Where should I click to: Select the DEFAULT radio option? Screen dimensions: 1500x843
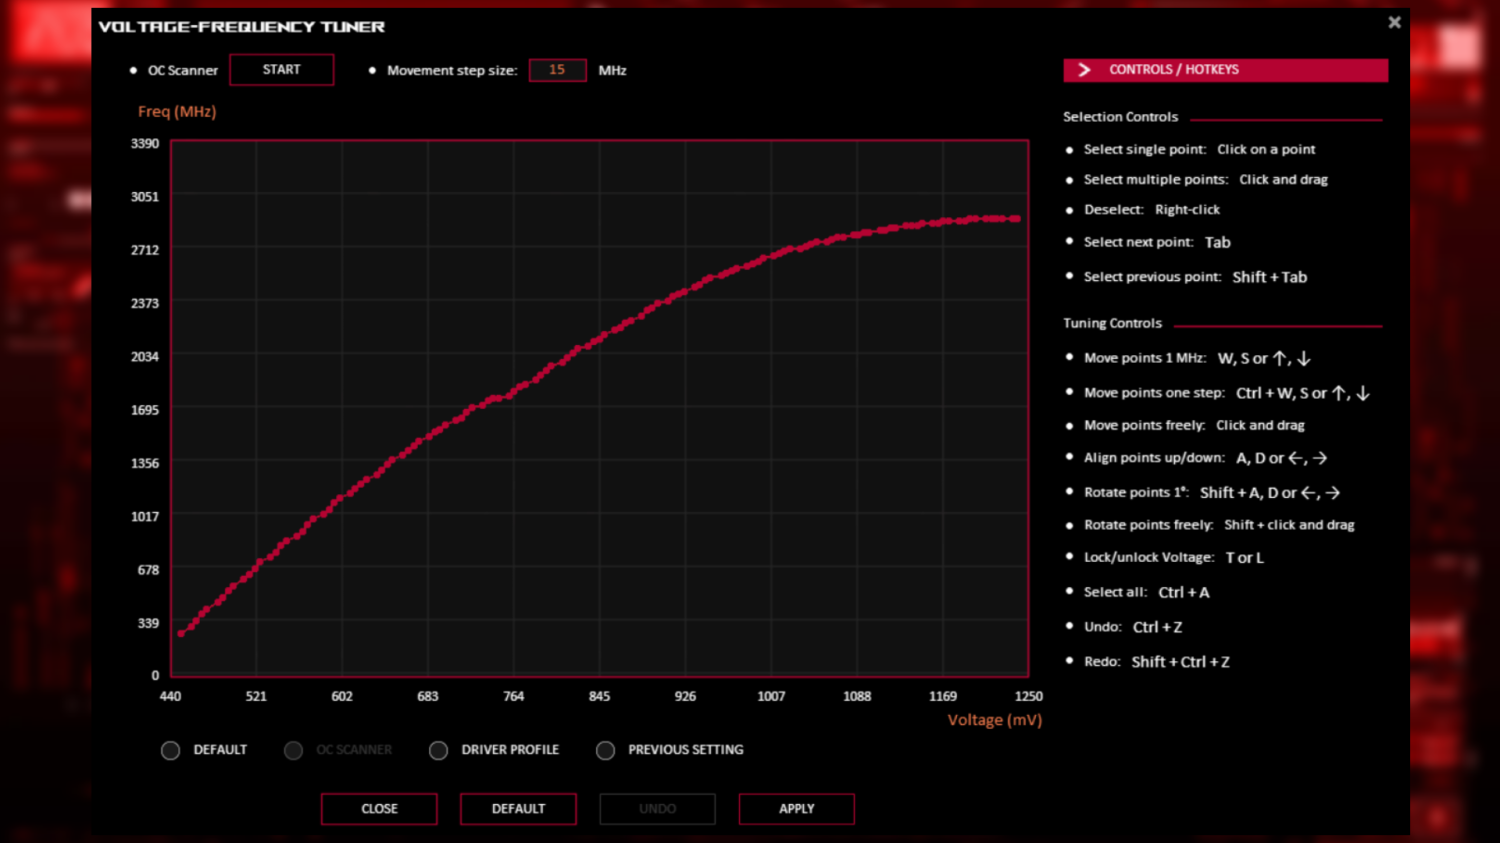click(x=171, y=750)
